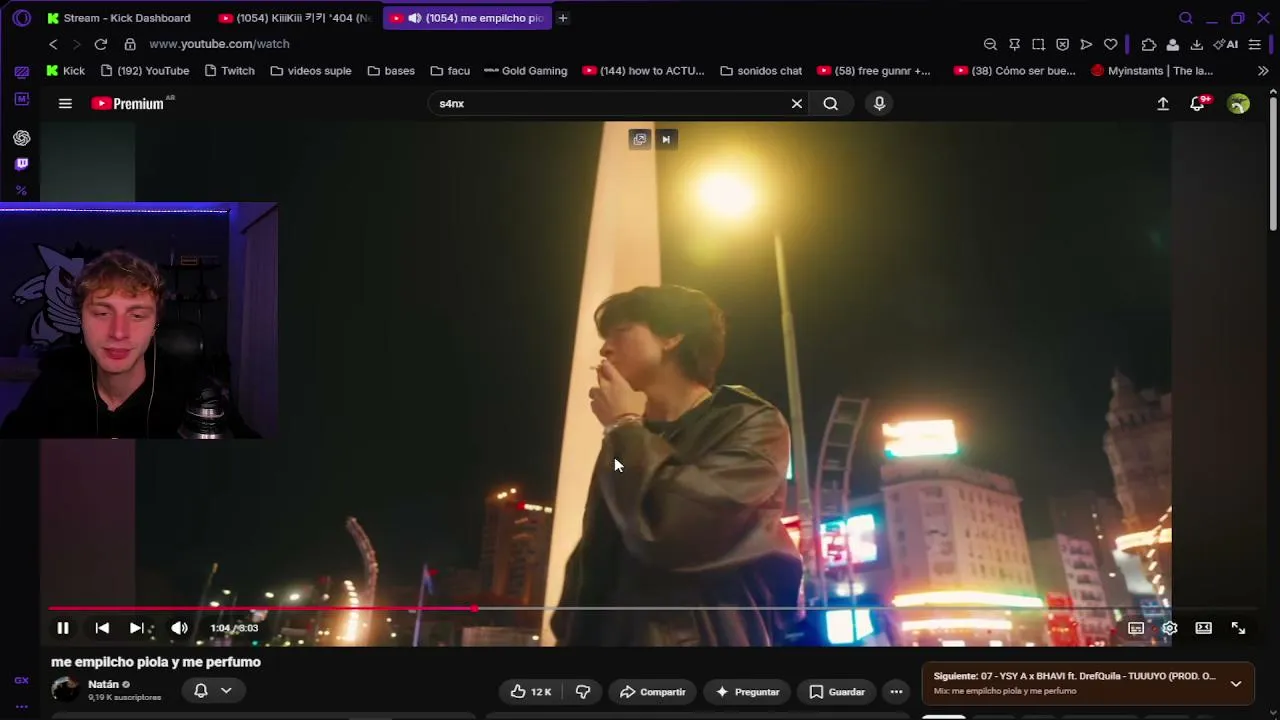Viewport: 1280px width, 720px height.
Task: Enter fullscreen video mode
Action: [1238, 628]
